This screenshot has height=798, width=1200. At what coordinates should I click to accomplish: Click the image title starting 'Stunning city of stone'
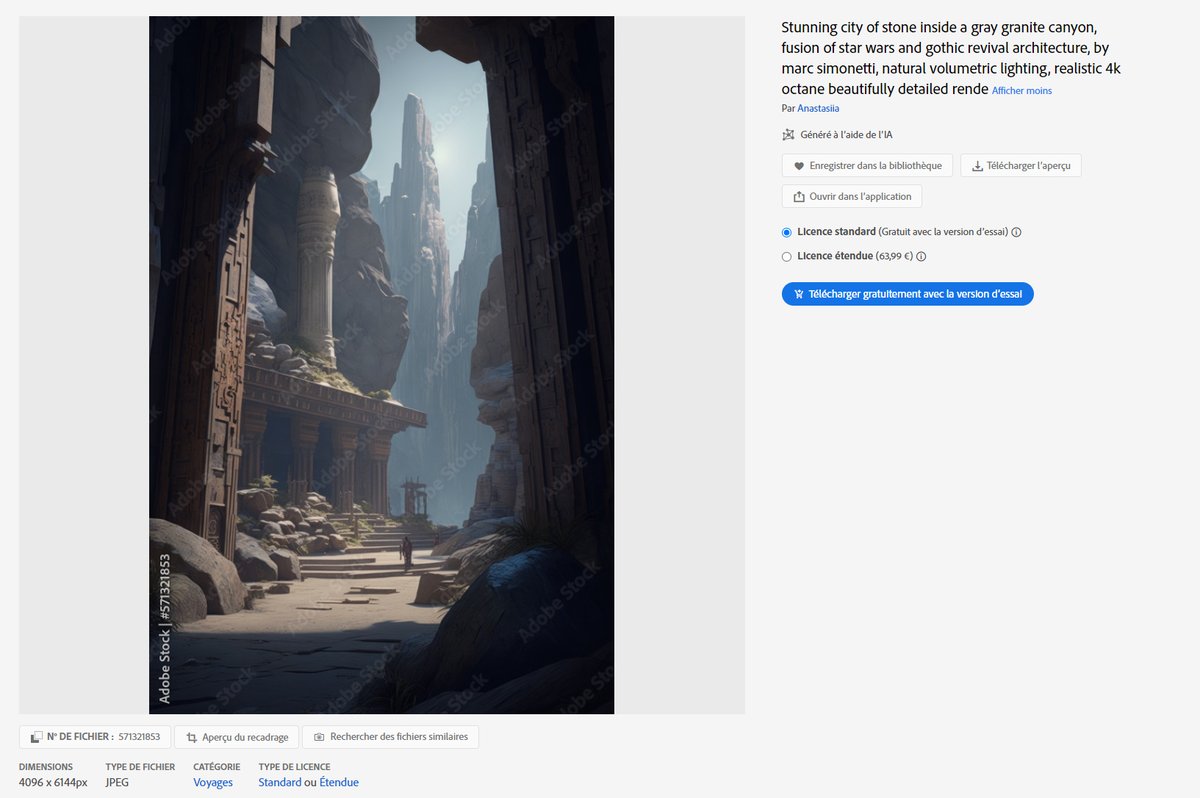pos(951,58)
